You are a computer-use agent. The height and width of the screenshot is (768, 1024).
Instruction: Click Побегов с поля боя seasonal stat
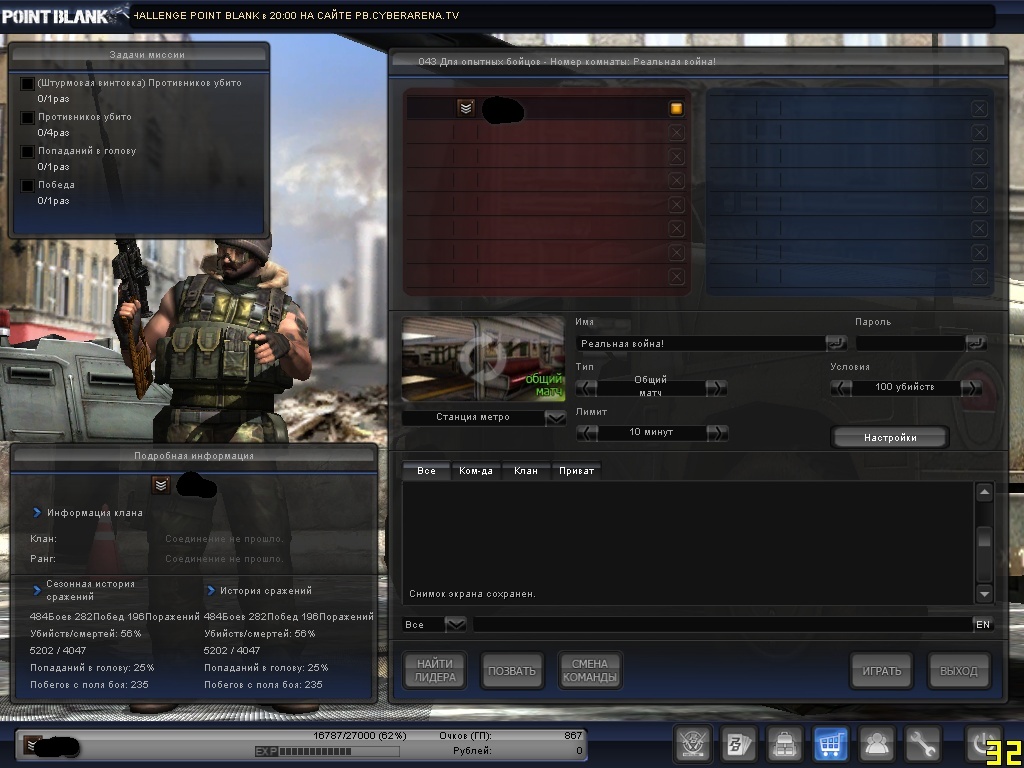click(89, 684)
